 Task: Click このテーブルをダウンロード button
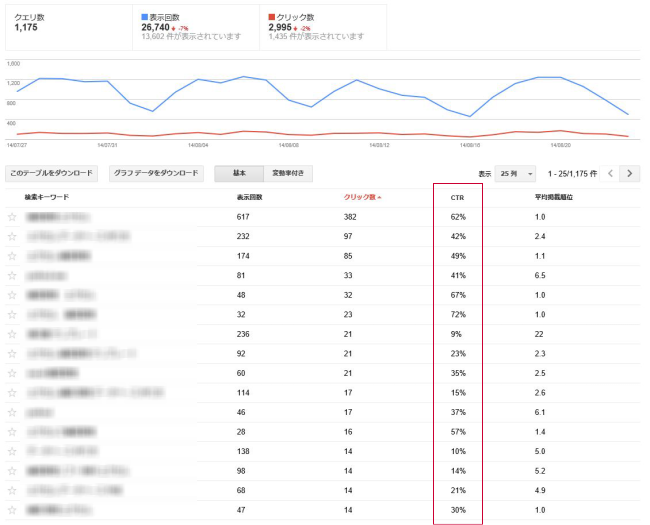51,173
